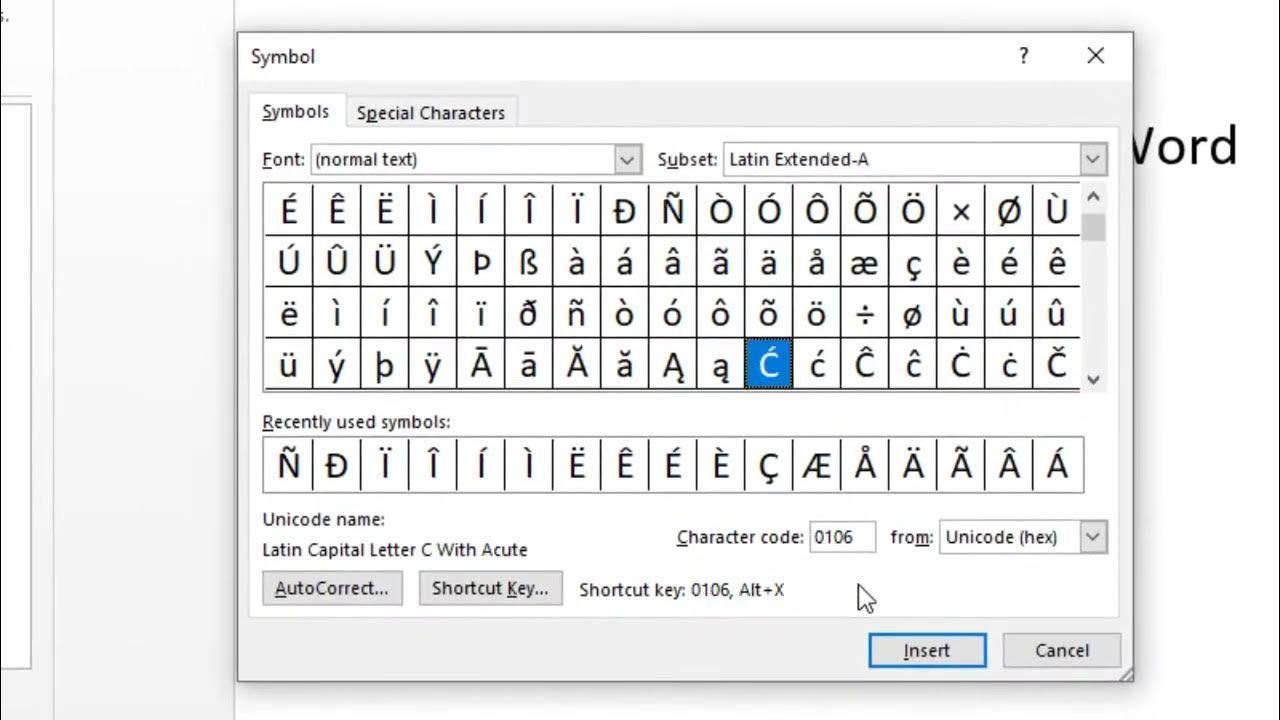The height and width of the screenshot is (720, 1280).
Task: Pick the capital Thorn Þ symbol
Action: click(481, 263)
